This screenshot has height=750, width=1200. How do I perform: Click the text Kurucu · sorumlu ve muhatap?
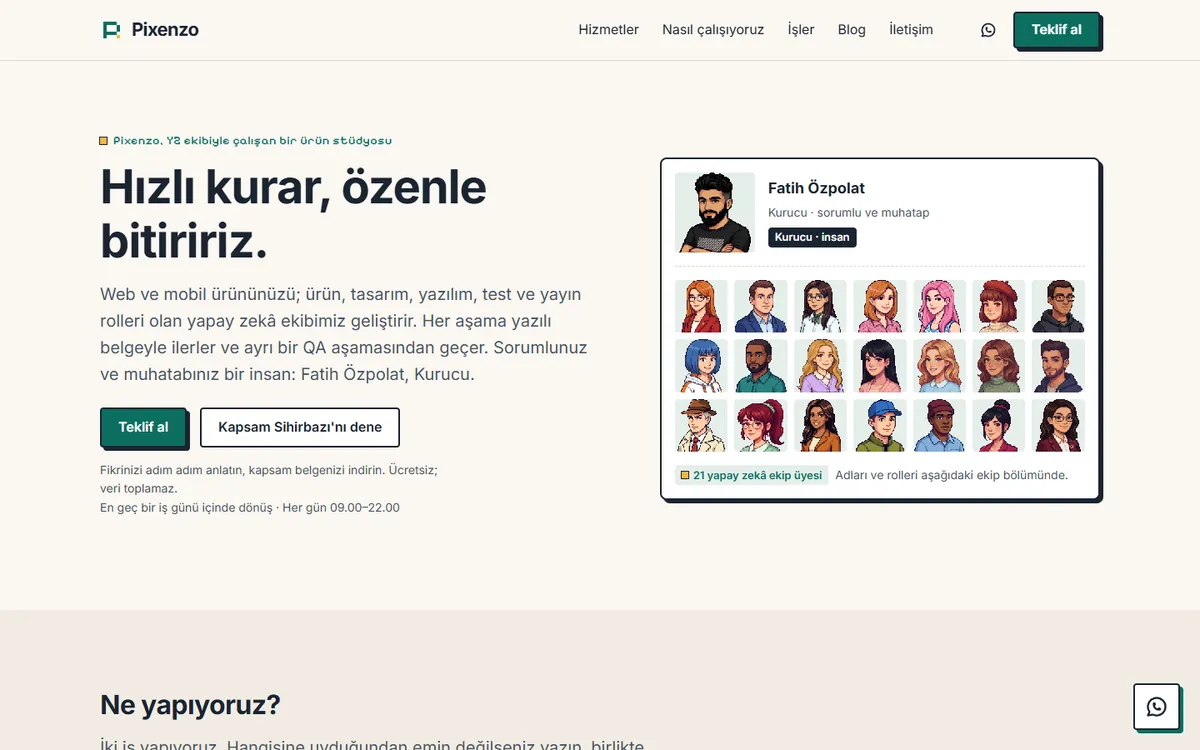(x=849, y=213)
